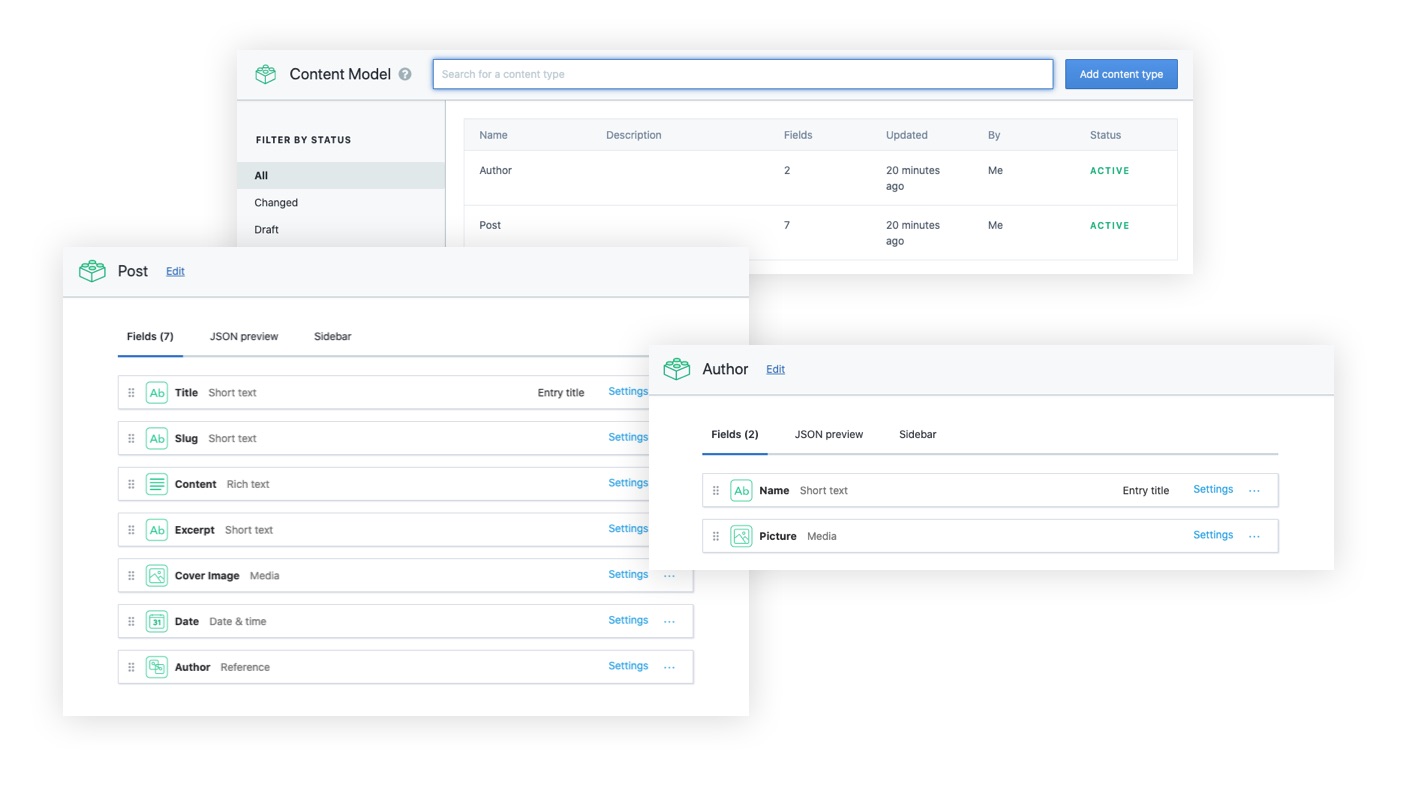Open Settings for Title field
This screenshot has width=1410, height=799.
[x=628, y=392]
